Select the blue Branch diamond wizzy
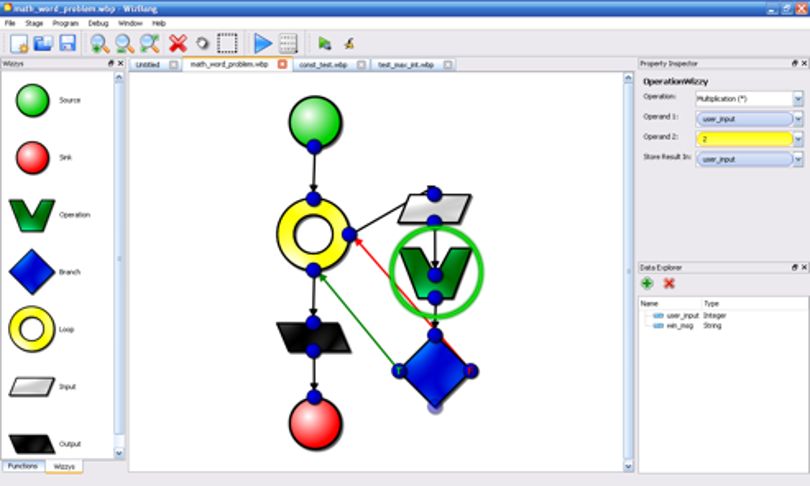The width and height of the screenshot is (810, 486). tap(32, 272)
